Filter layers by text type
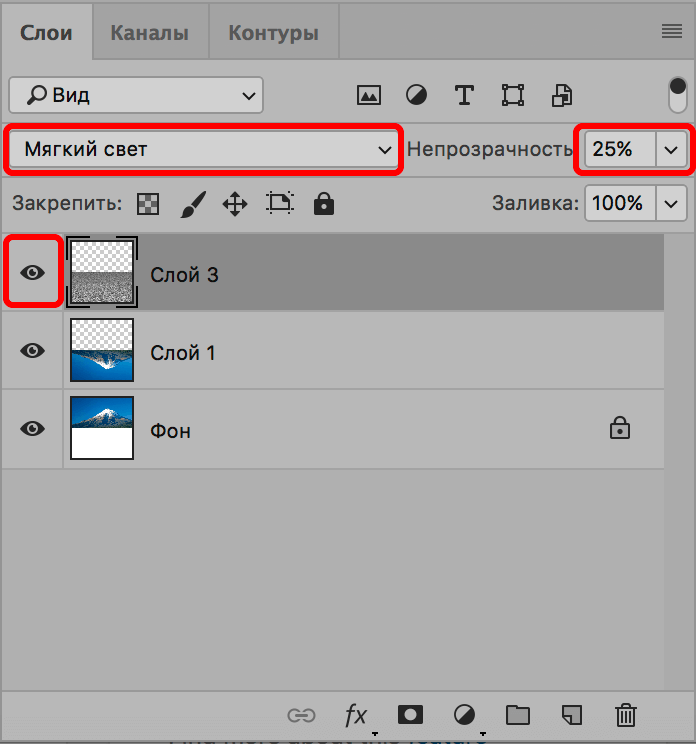Screen dimensions: 696x744 click(x=464, y=95)
